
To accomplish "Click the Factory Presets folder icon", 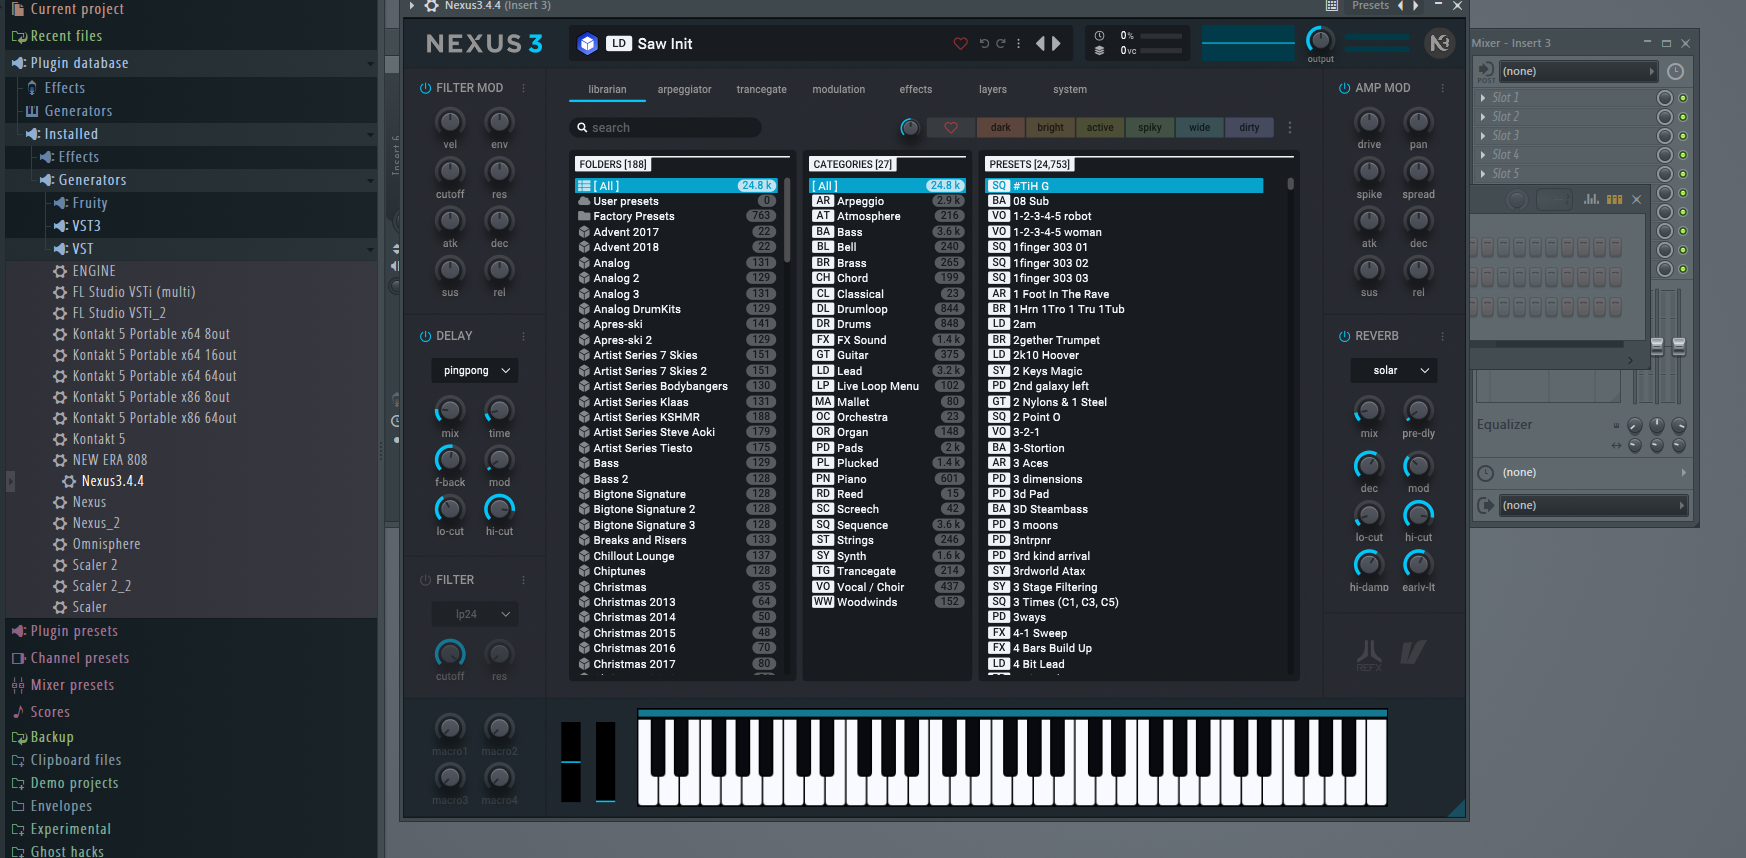I will pyautogui.click(x=584, y=216).
